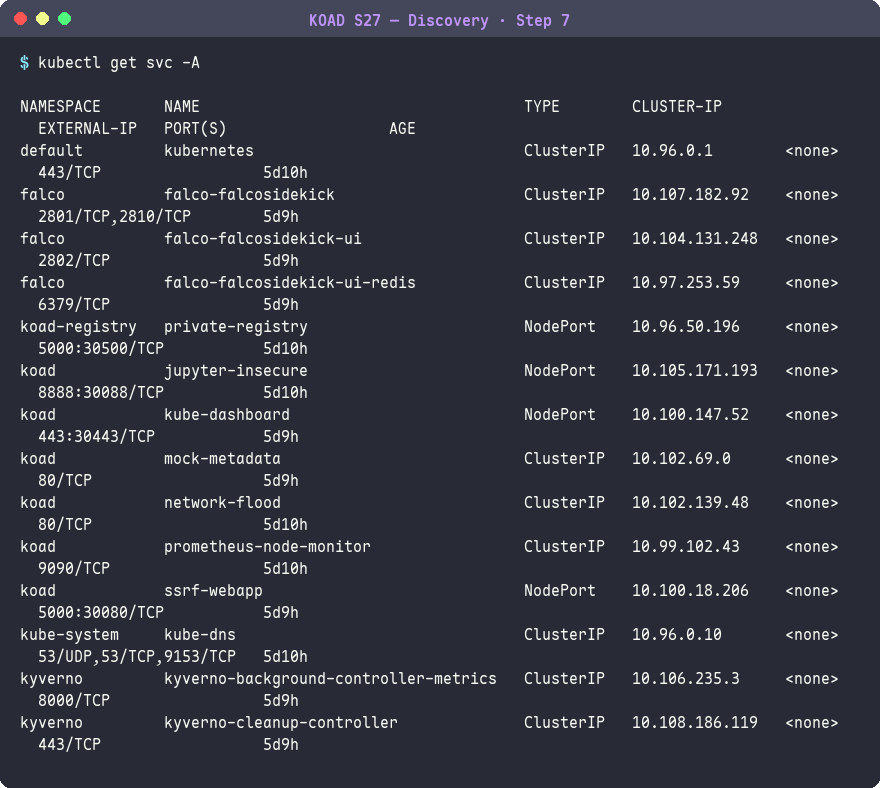Select the 'koad-registry' namespace text
880x788 pixels.
click(78, 327)
